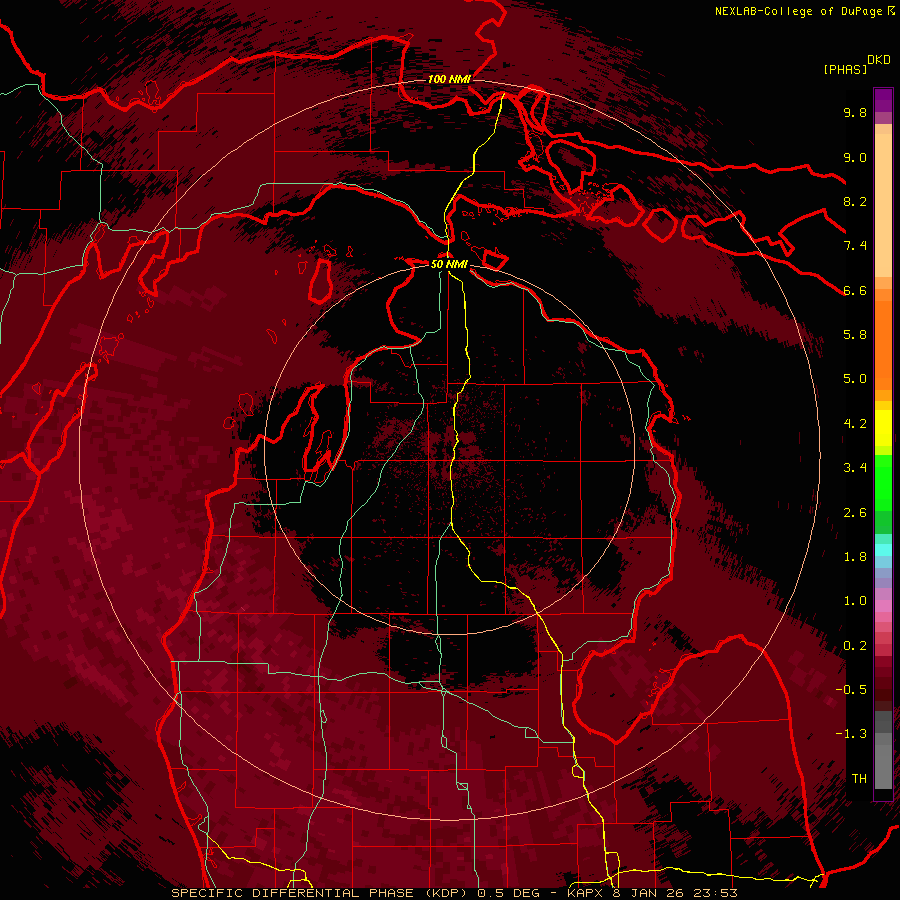Click the 50 NMI range ring label
900x900 pixels.
(449, 264)
